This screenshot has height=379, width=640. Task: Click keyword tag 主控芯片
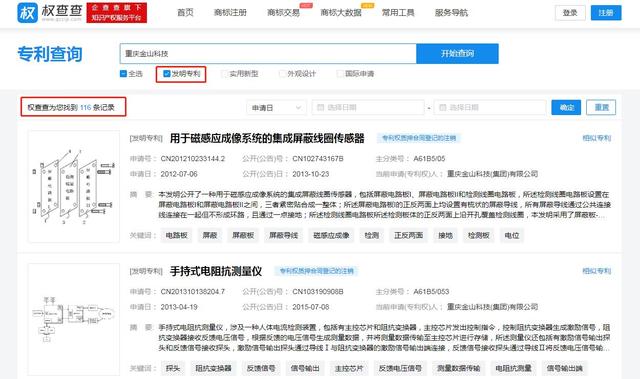[x=349, y=368]
